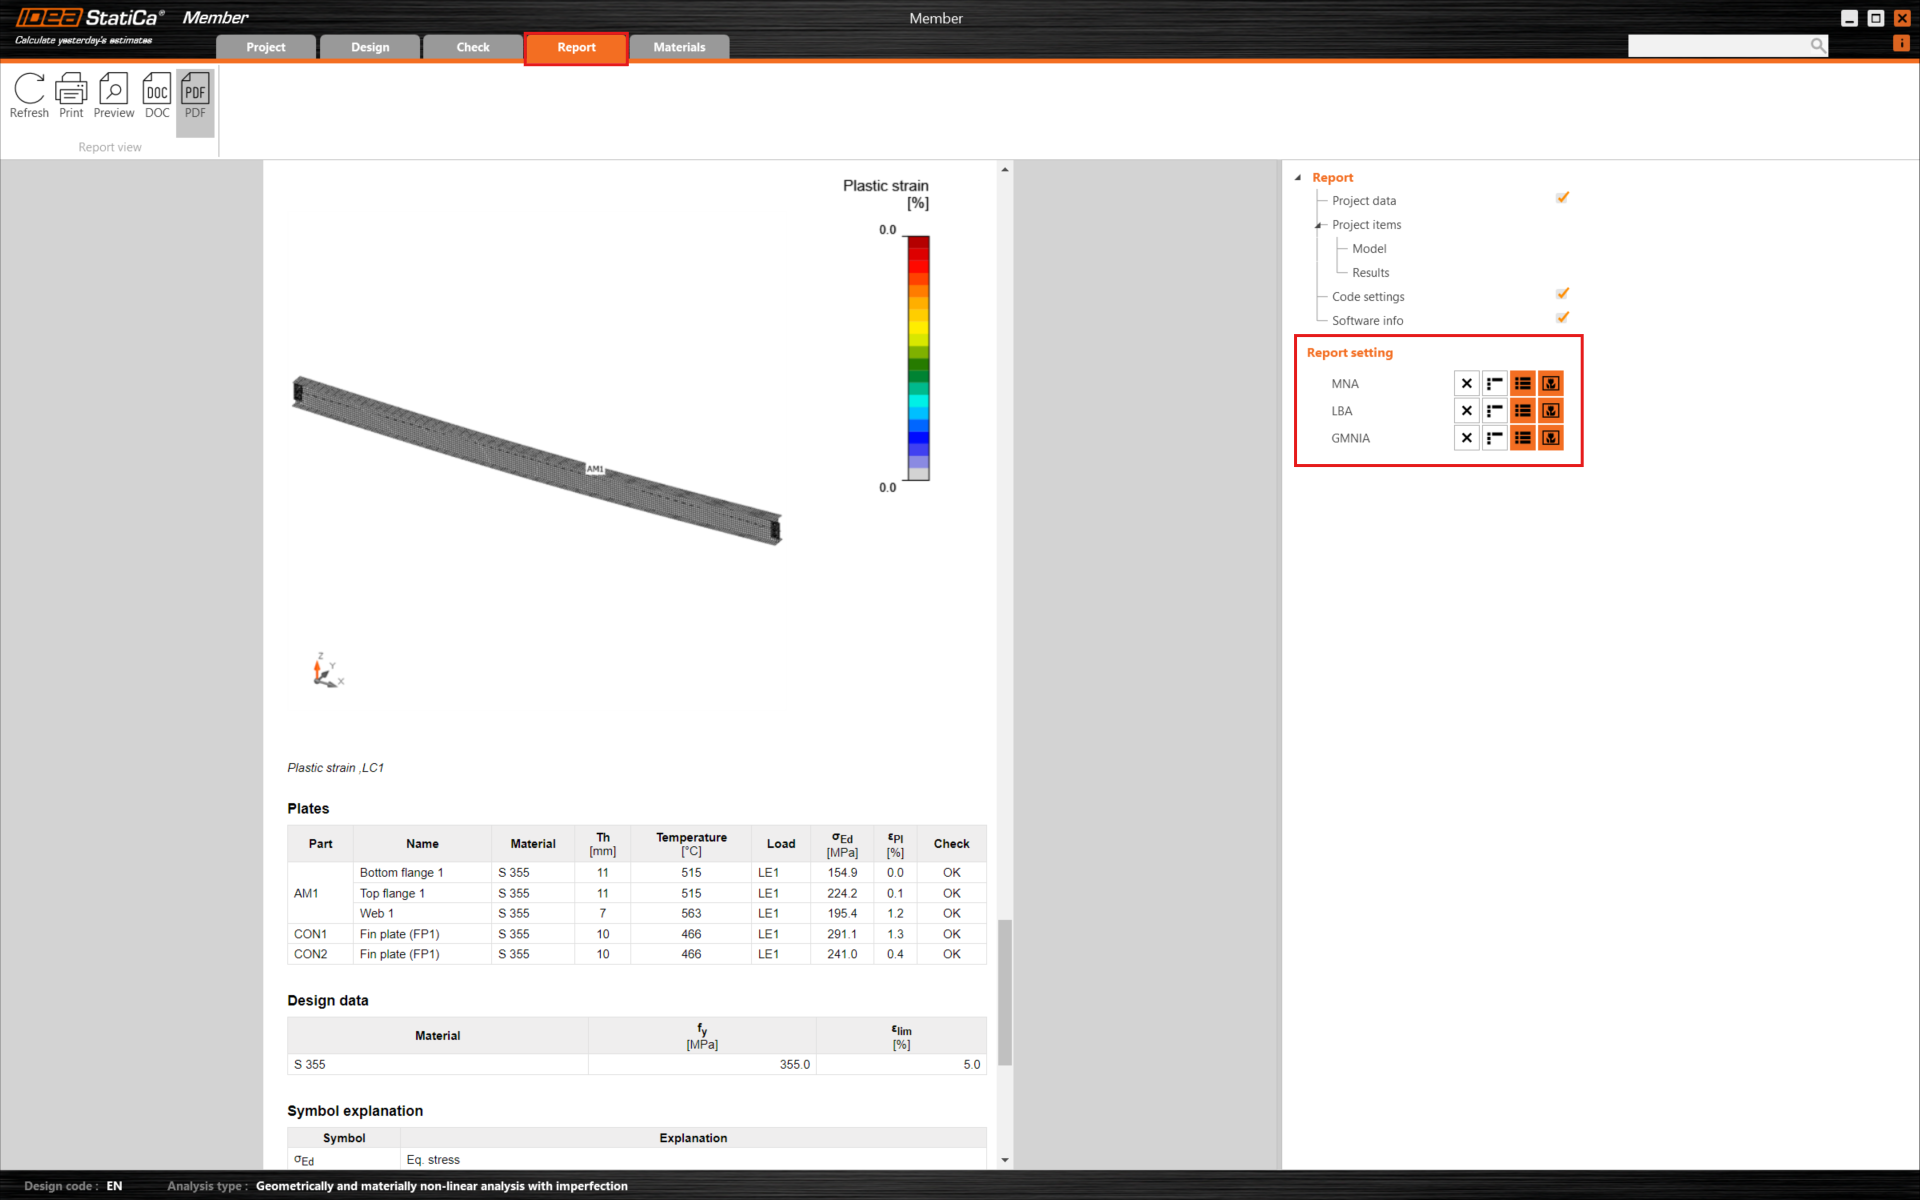Toggle the Software info checkbox
The image size is (1920, 1200).
coord(1562,318)
